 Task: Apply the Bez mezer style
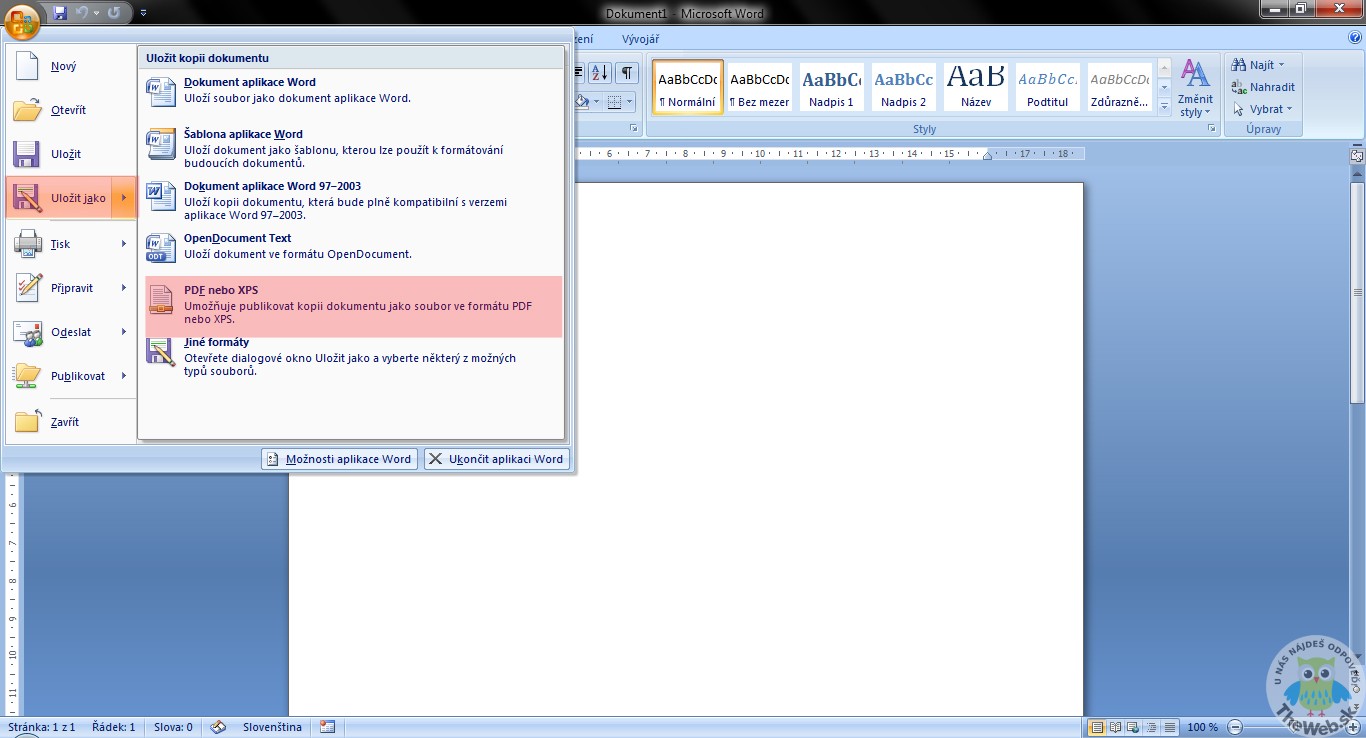(759, 87)
